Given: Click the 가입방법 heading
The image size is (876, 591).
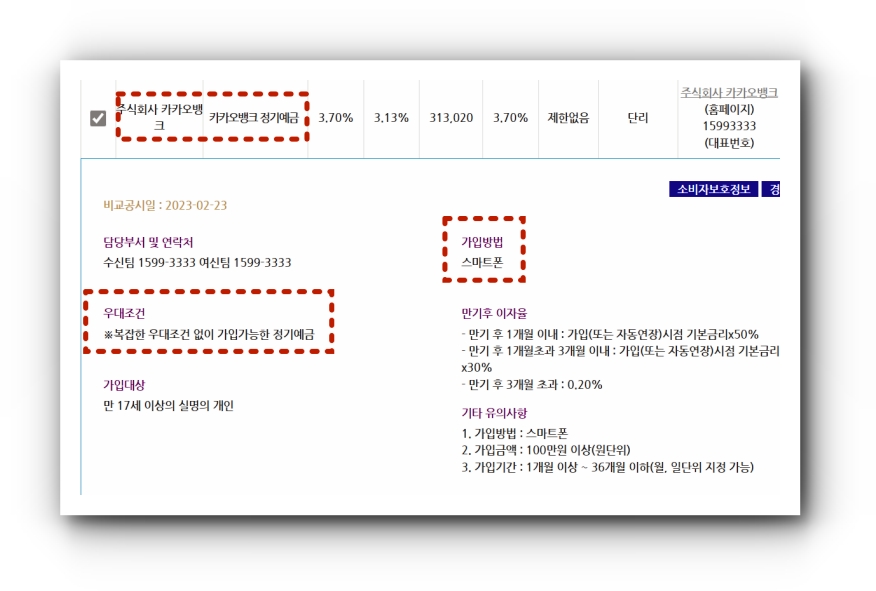Looking at the screenshot, I should 482,242.
